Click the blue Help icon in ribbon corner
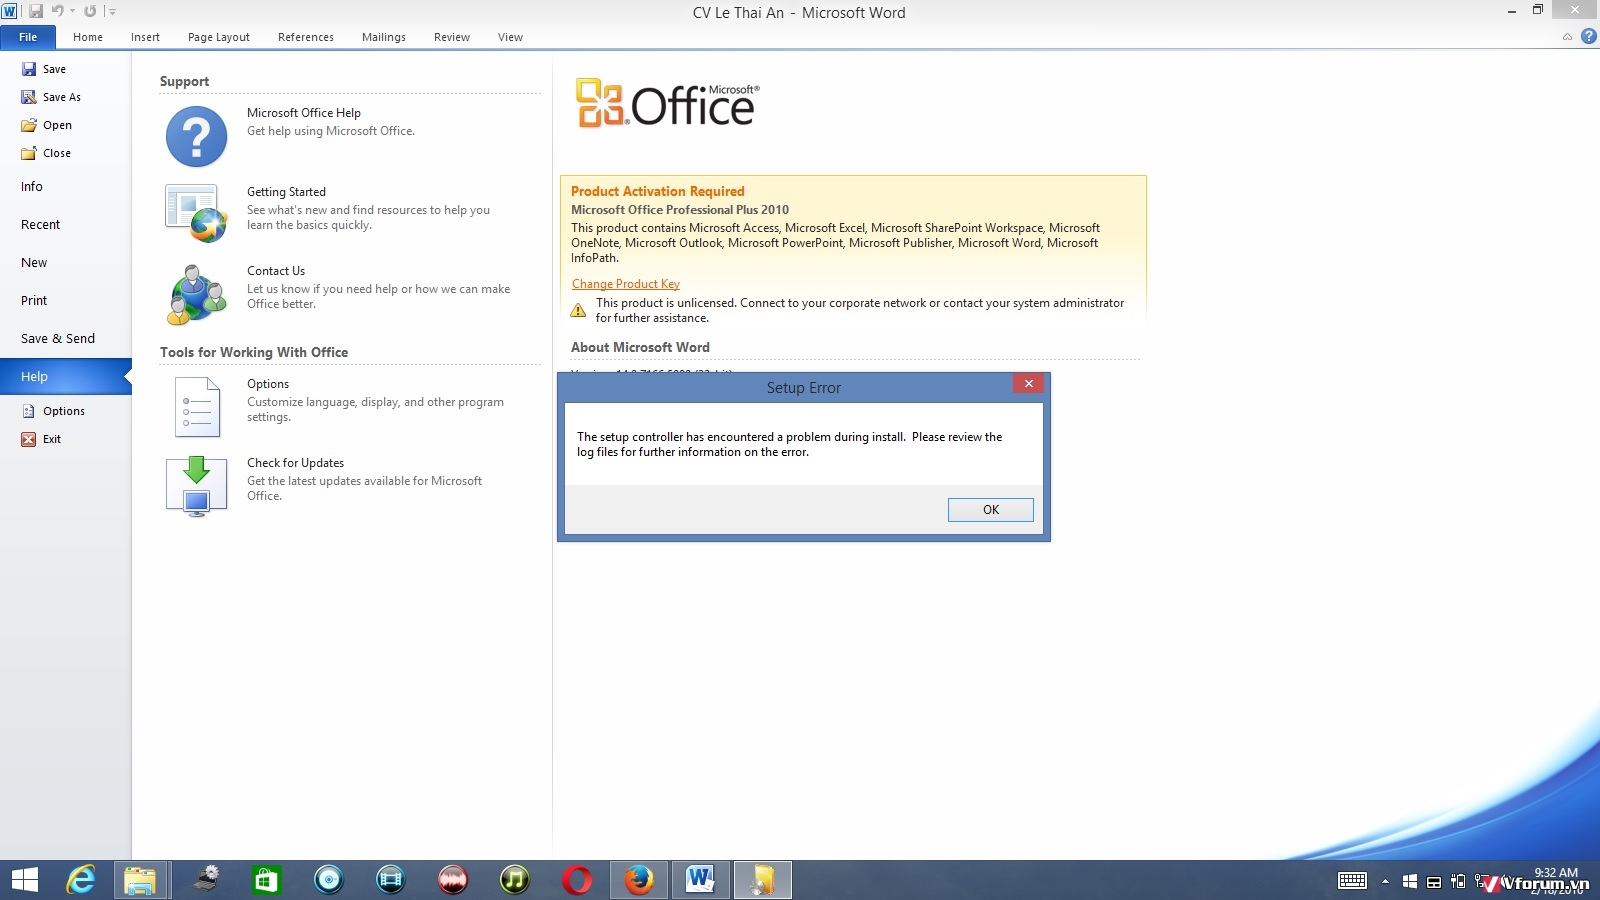 [1588, 37]
